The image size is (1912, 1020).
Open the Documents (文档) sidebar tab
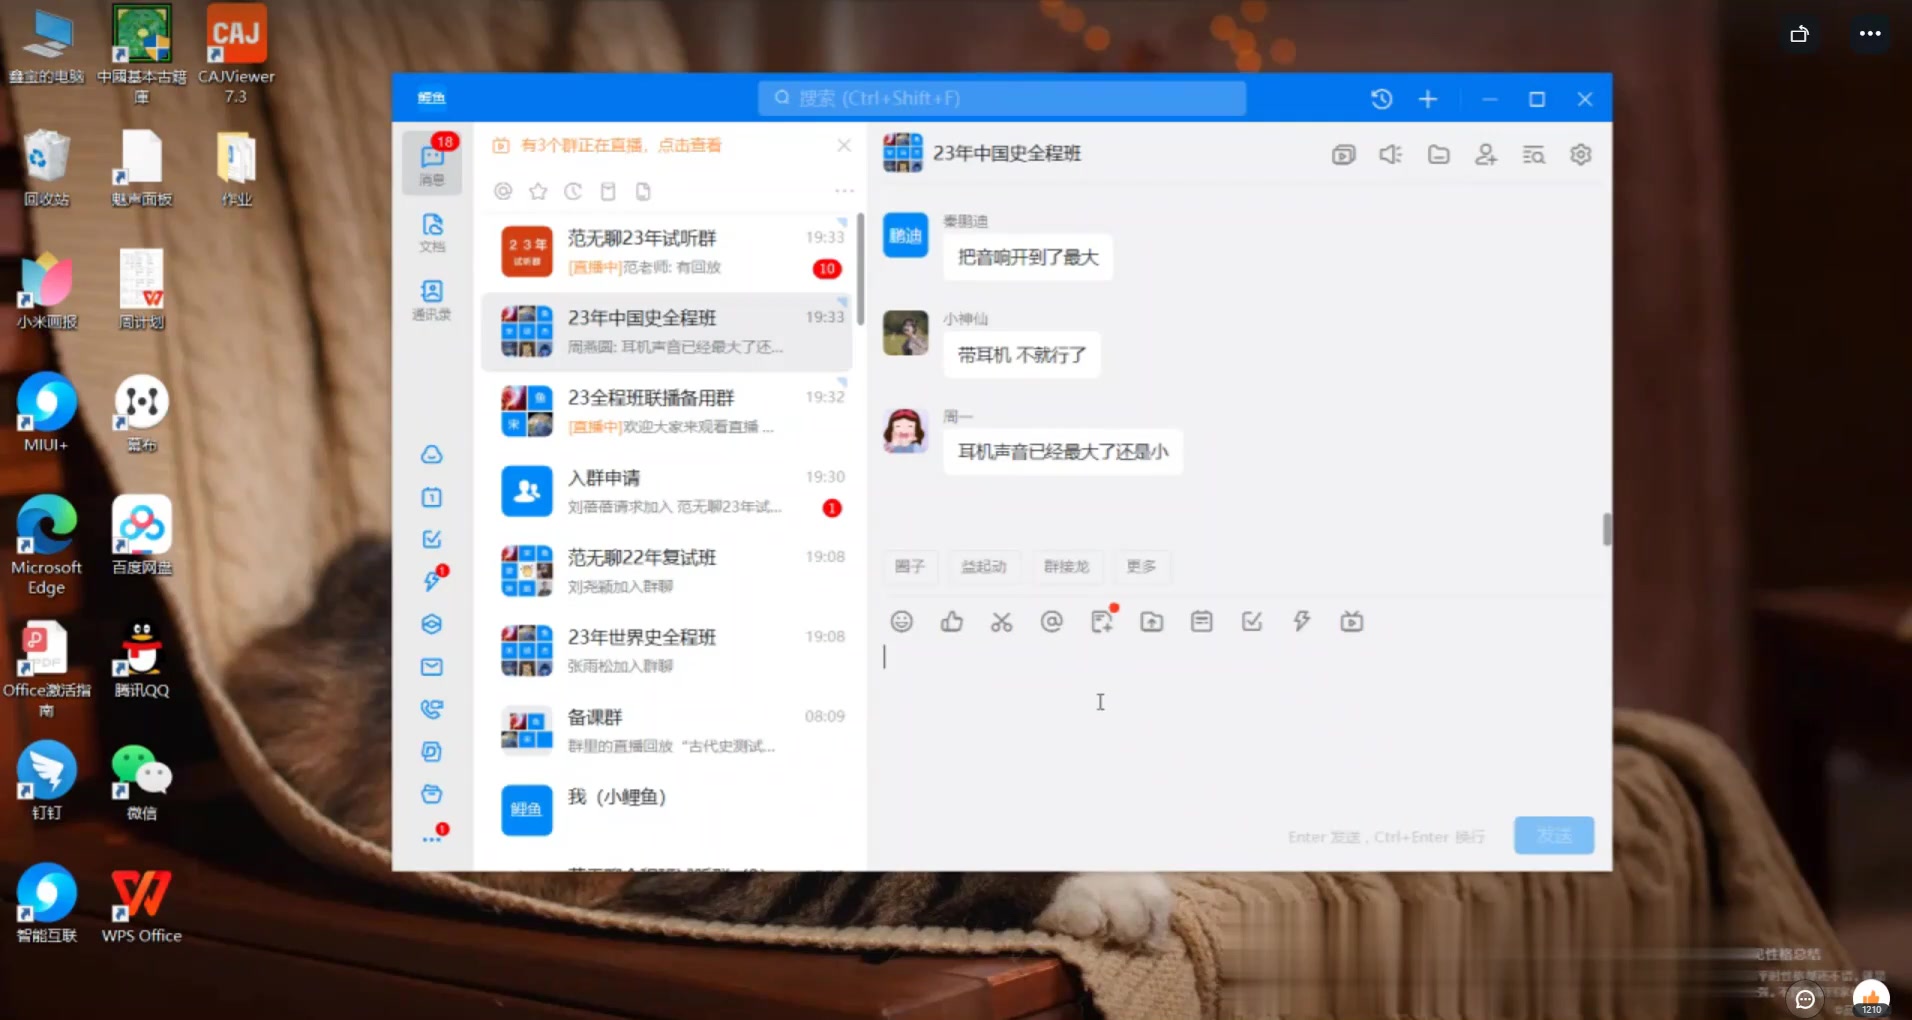pos(432,232)
